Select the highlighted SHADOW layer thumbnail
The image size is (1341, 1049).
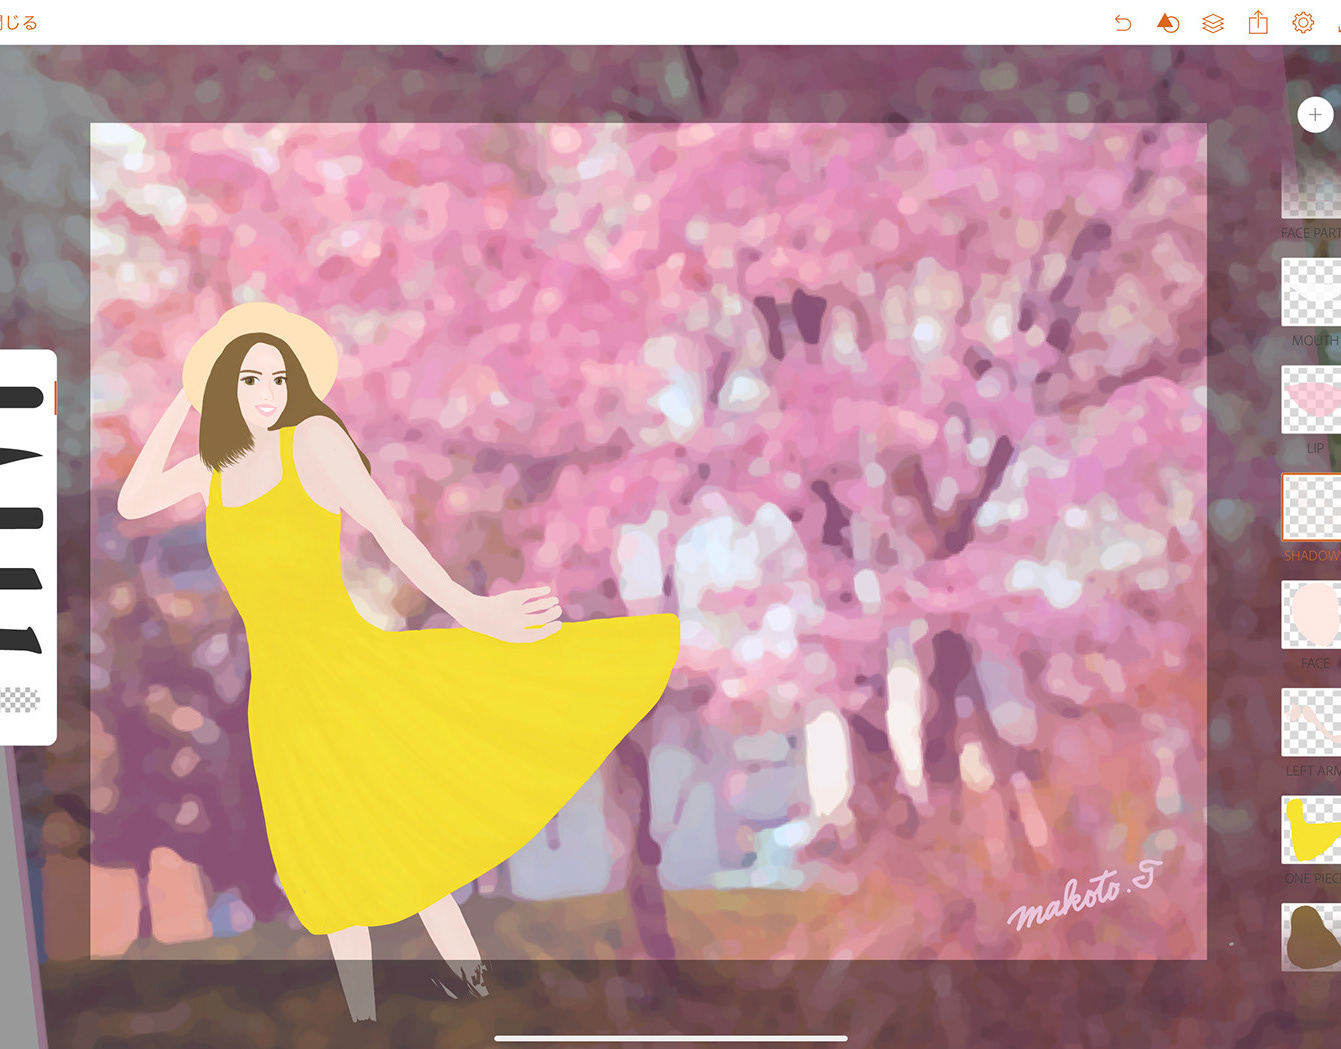pyautogui.click(x=1312, y=508)
